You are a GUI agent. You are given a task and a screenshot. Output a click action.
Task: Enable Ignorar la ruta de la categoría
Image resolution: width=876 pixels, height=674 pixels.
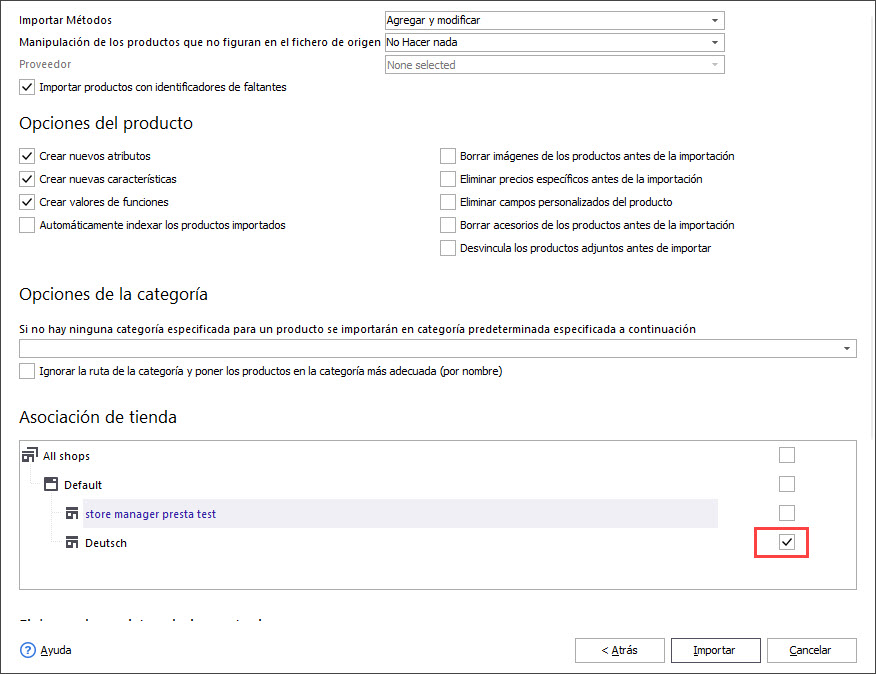pos(27,371)
